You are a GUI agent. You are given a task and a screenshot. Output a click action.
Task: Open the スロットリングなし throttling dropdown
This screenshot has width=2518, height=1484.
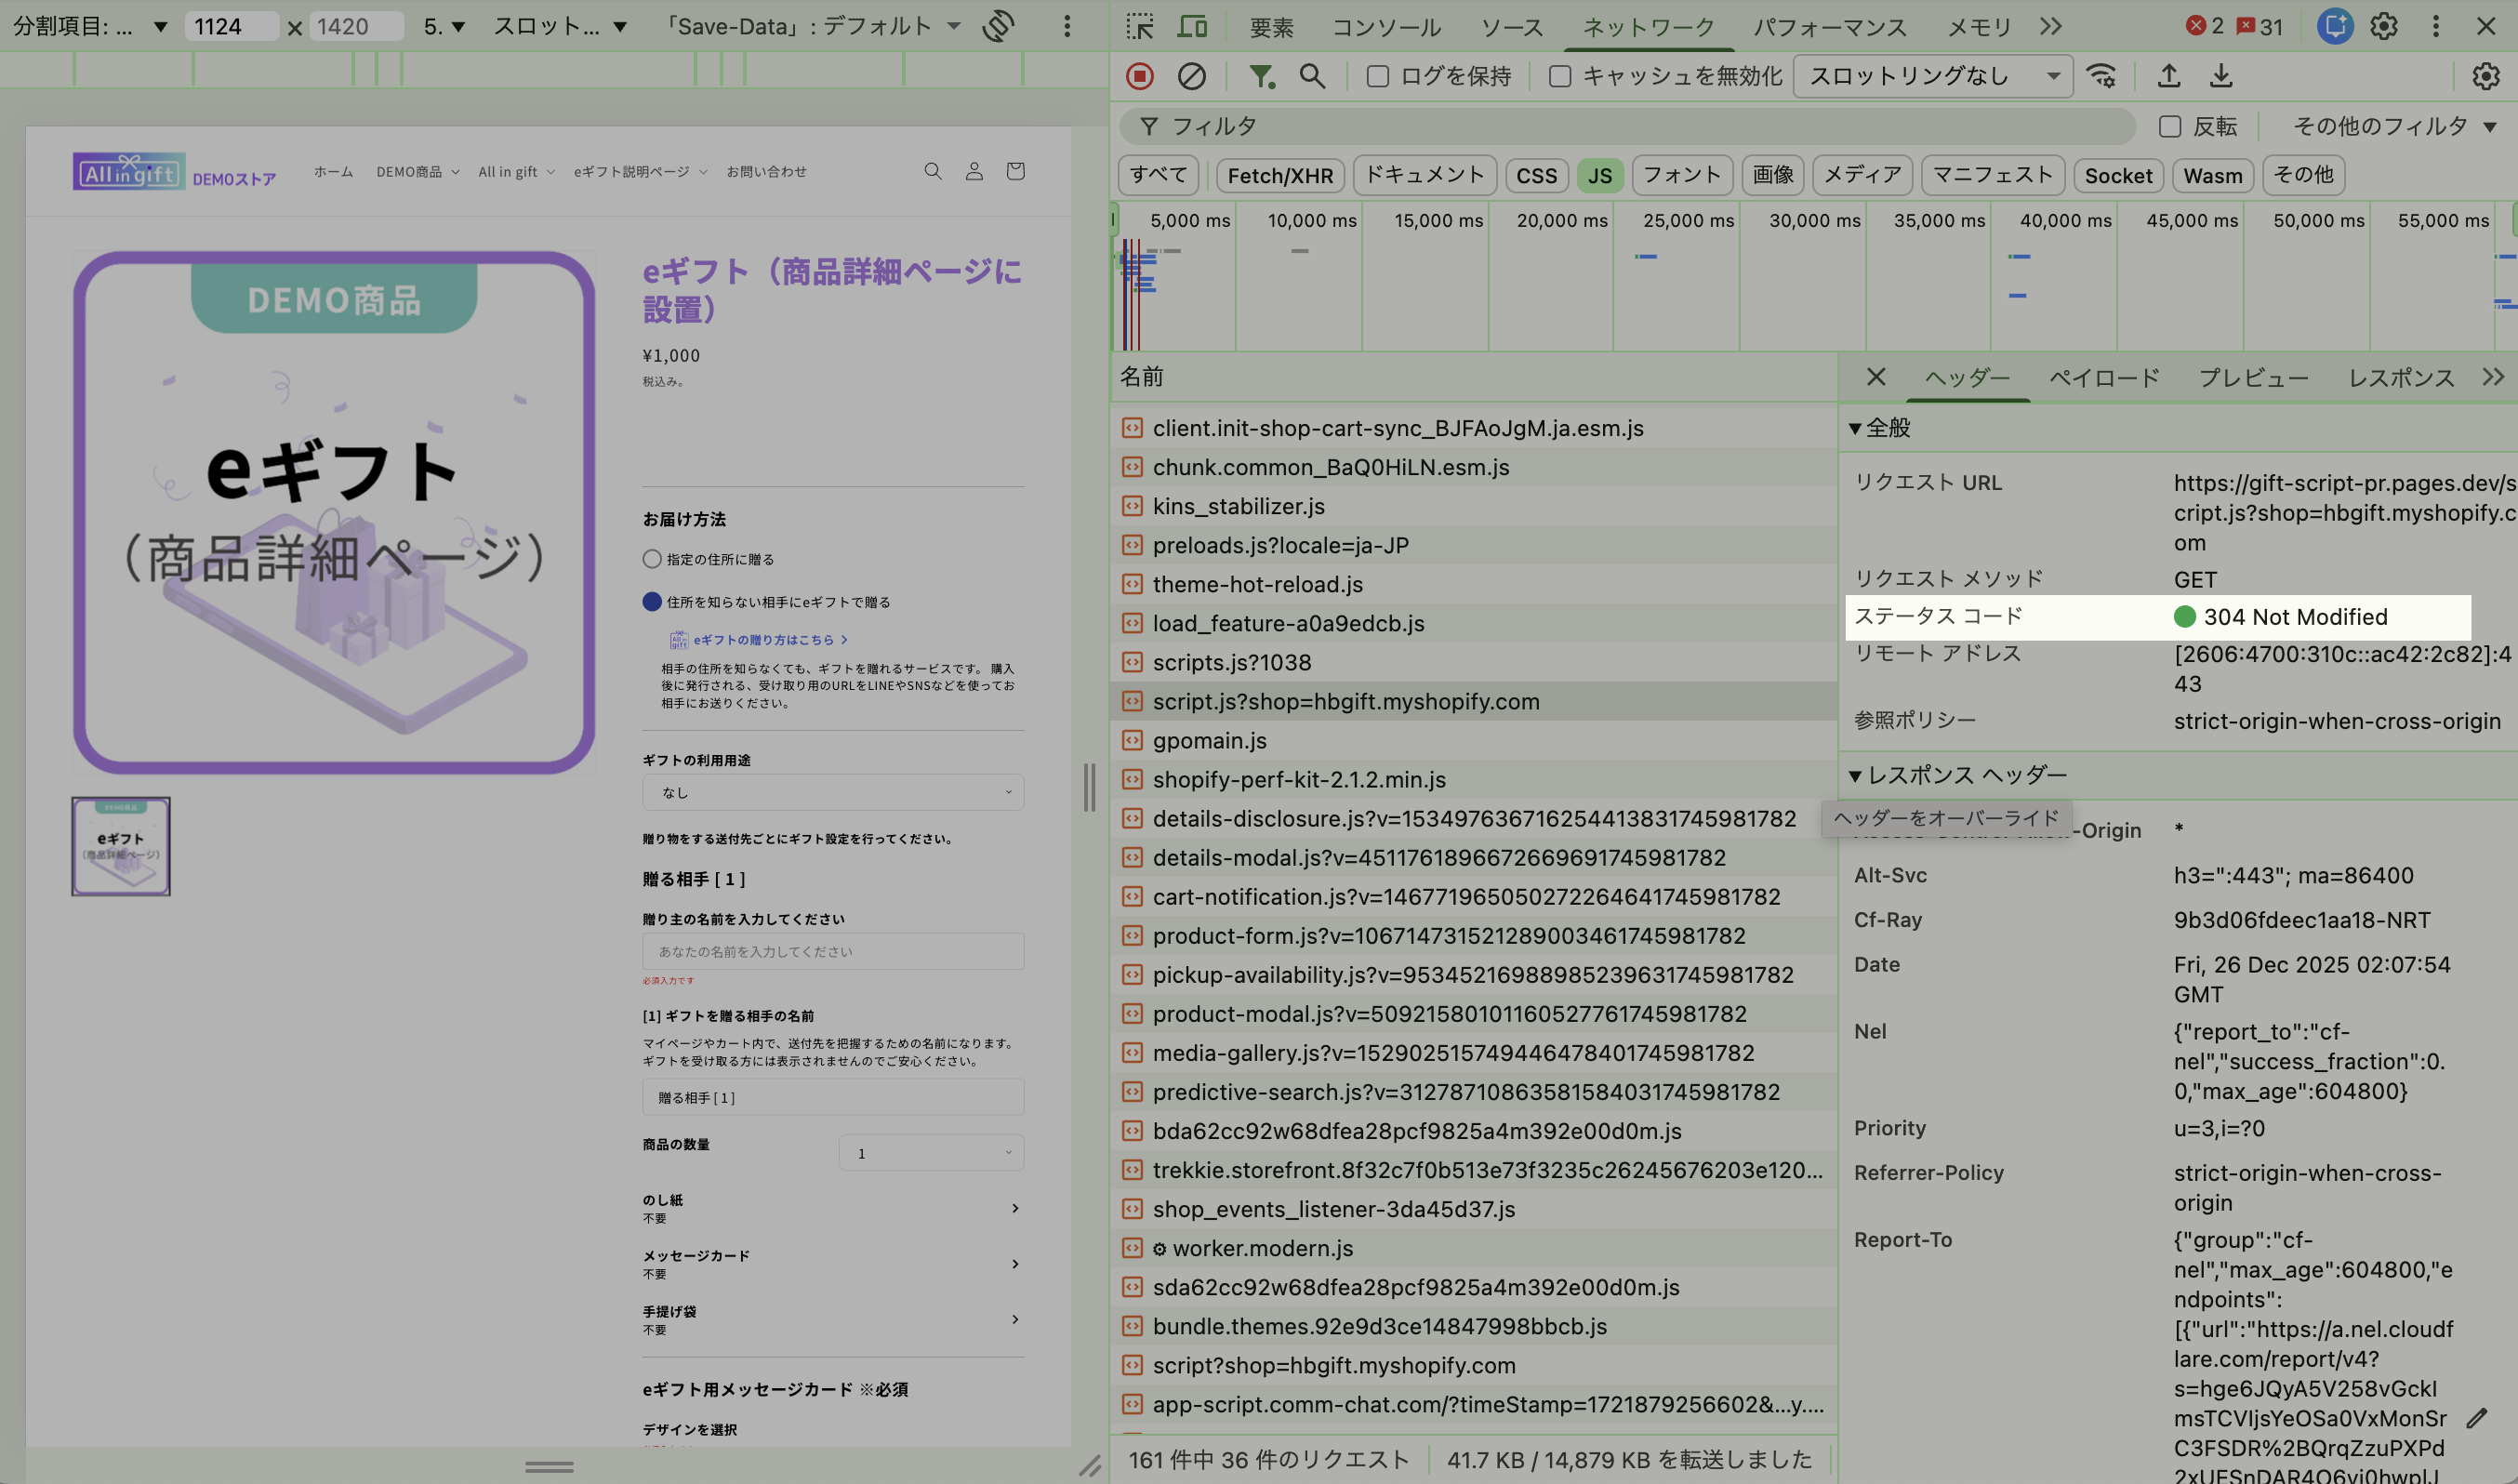(1932, 76)
